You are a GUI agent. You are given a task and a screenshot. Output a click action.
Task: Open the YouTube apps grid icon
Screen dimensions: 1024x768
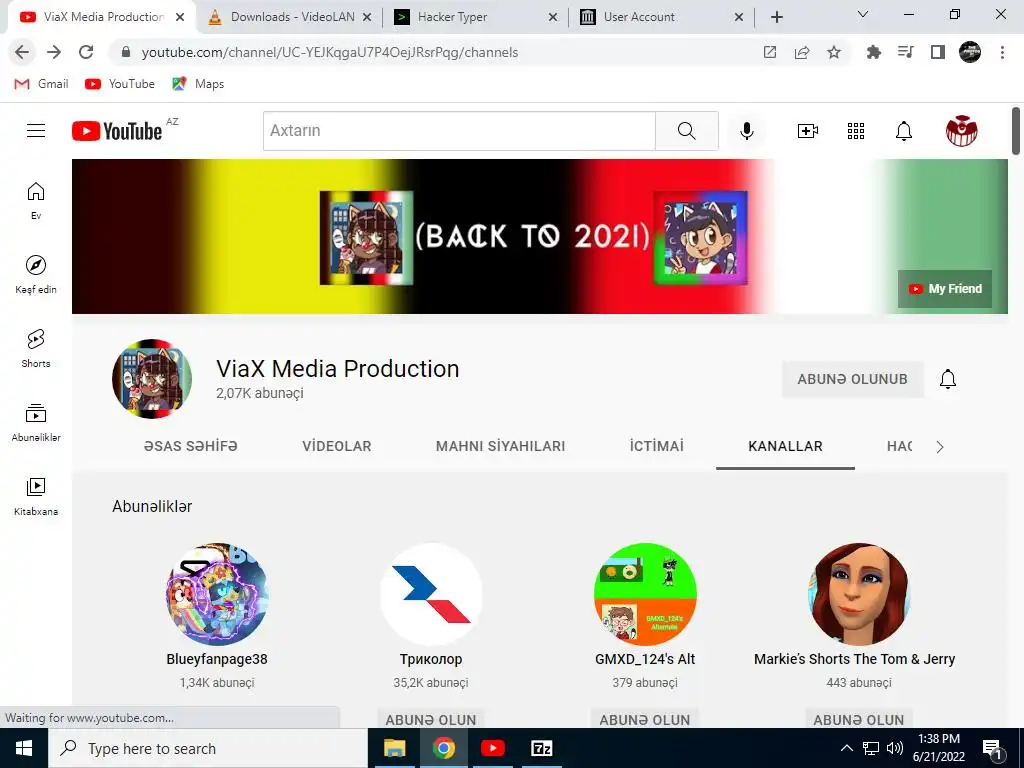(x=856, y=131)
